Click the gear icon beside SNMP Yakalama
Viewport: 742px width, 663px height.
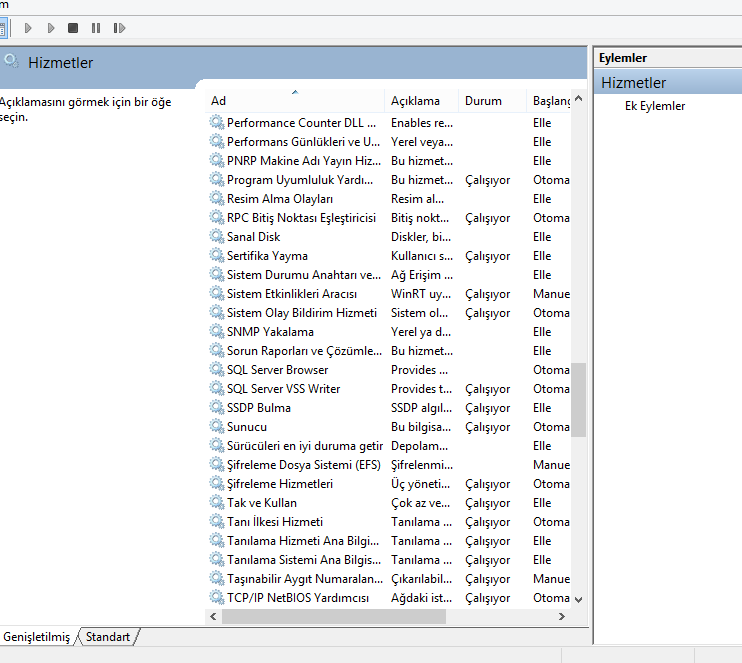point(217,332)
